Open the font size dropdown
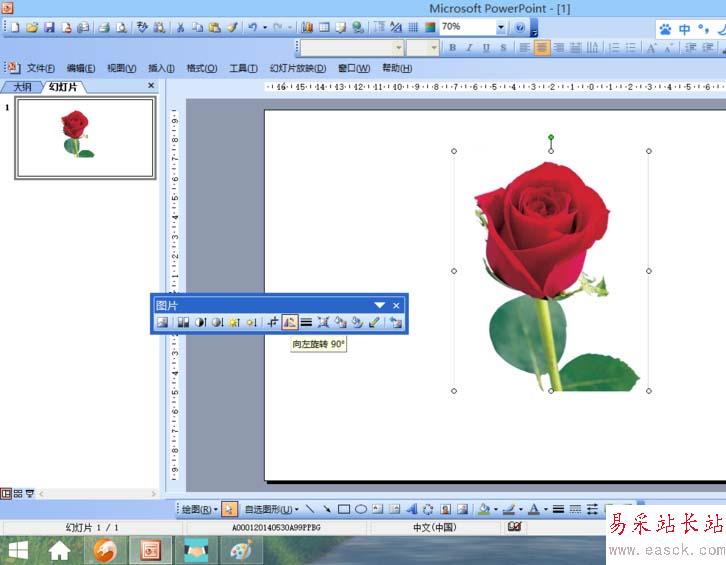 tap(434, 47)
